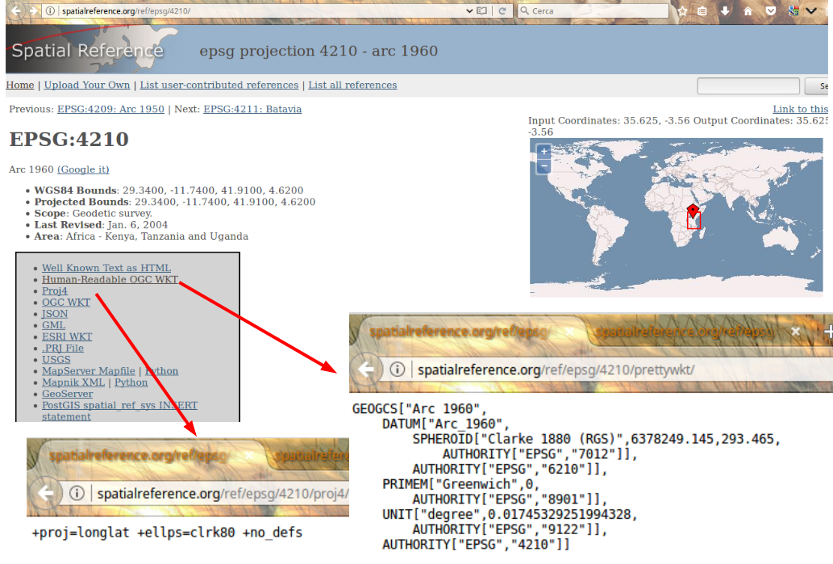Click back arrow in the prettywkt inset
Viewport: 833px width, 564px height.
coord(367,369)
